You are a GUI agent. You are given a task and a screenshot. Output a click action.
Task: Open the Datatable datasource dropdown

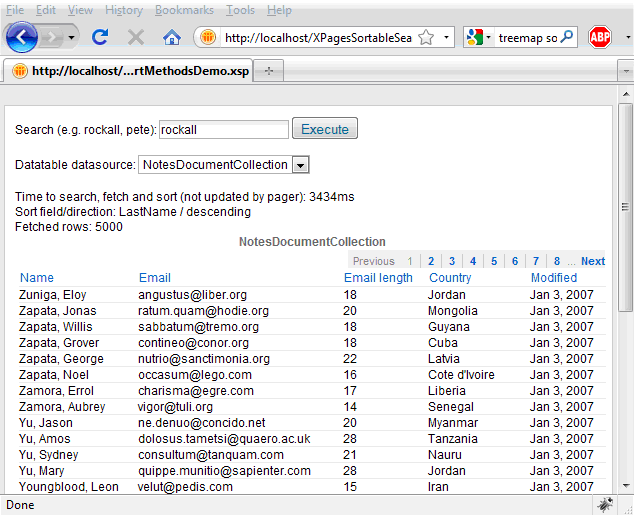300,164
